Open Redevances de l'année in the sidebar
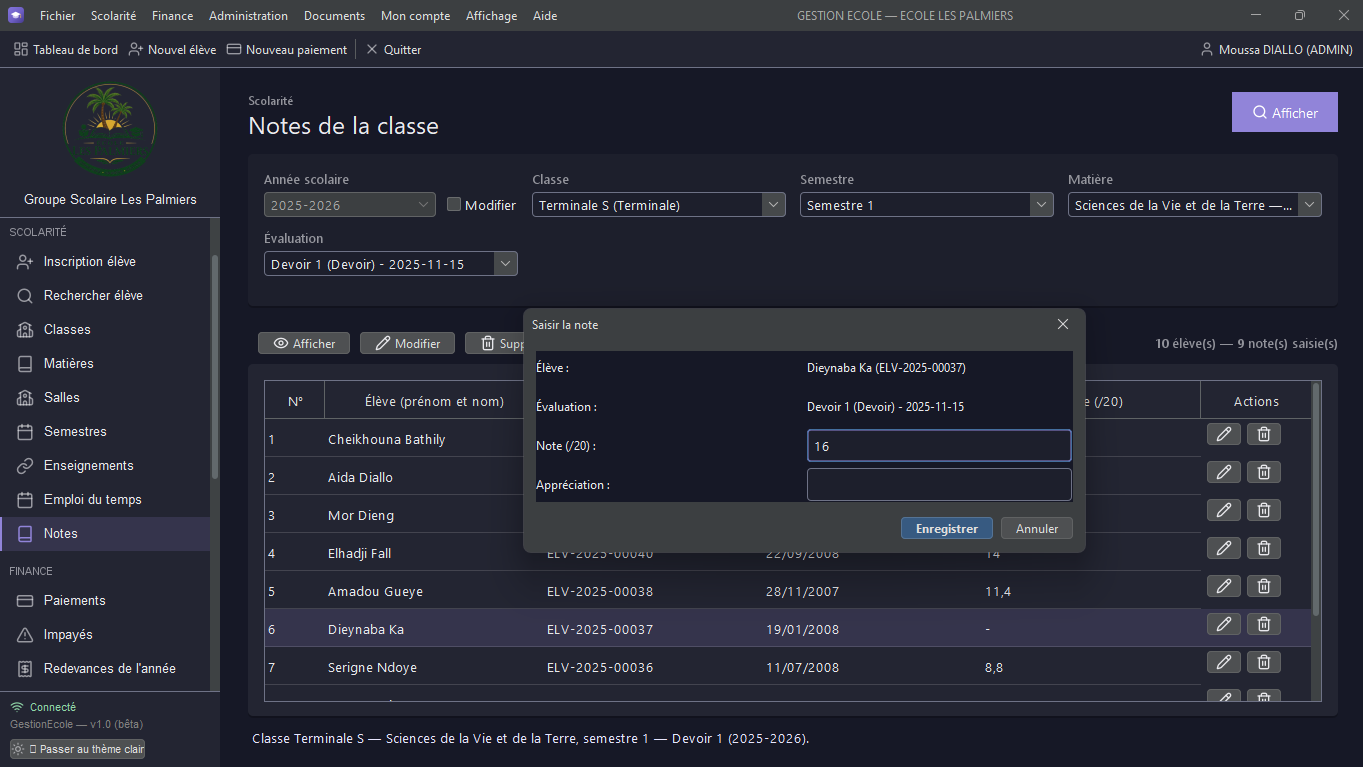Viewport: 1363px width, 767px height. 105,668
